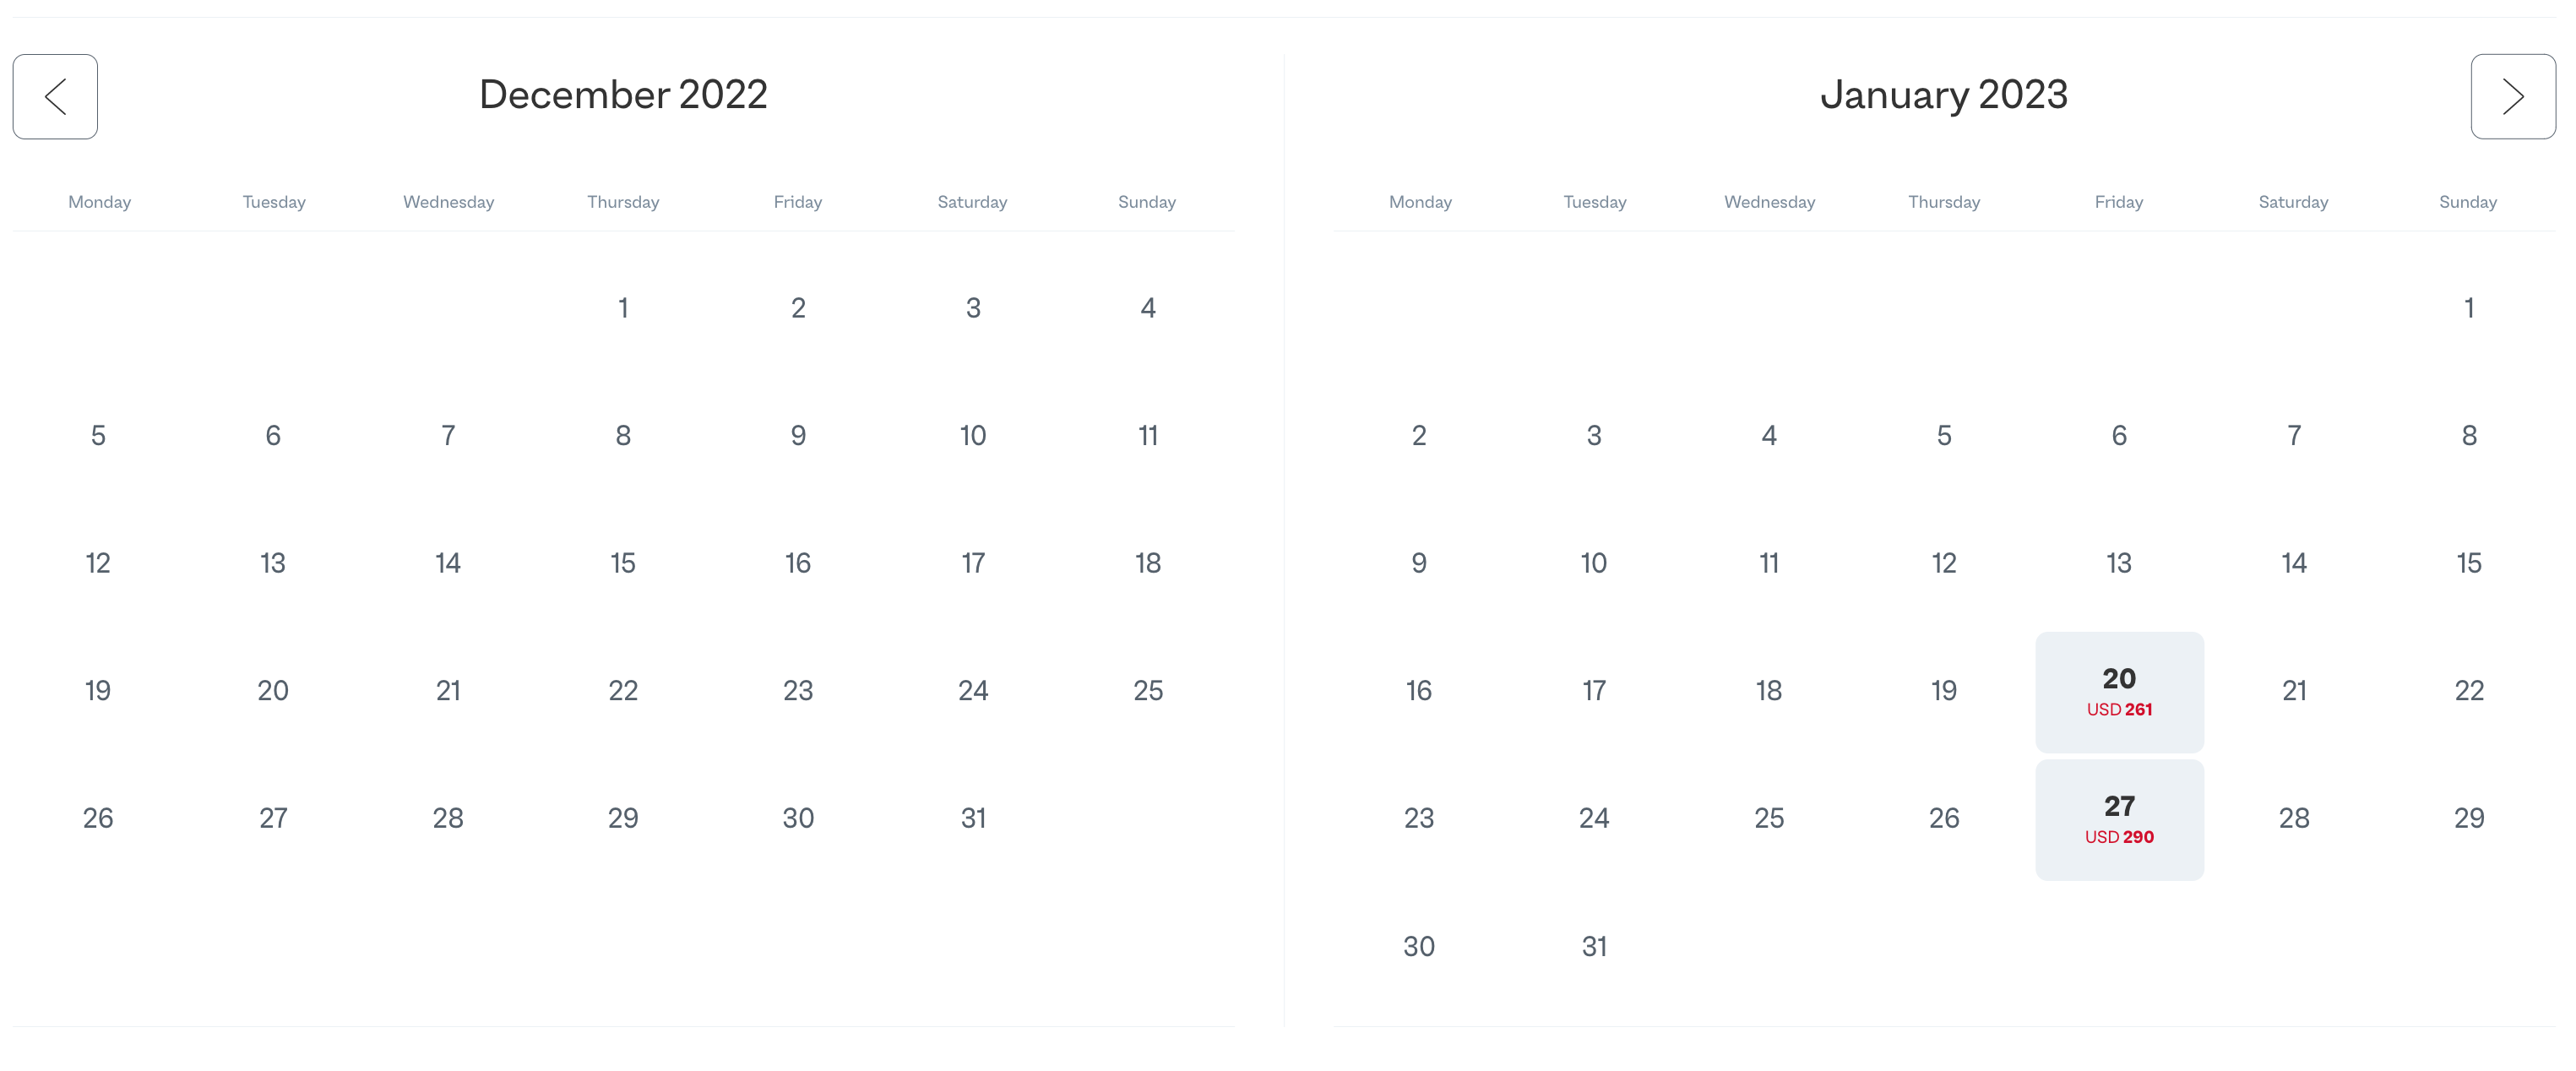
Task: Pick December 31 on the calendar
Action: click(973, 819)
